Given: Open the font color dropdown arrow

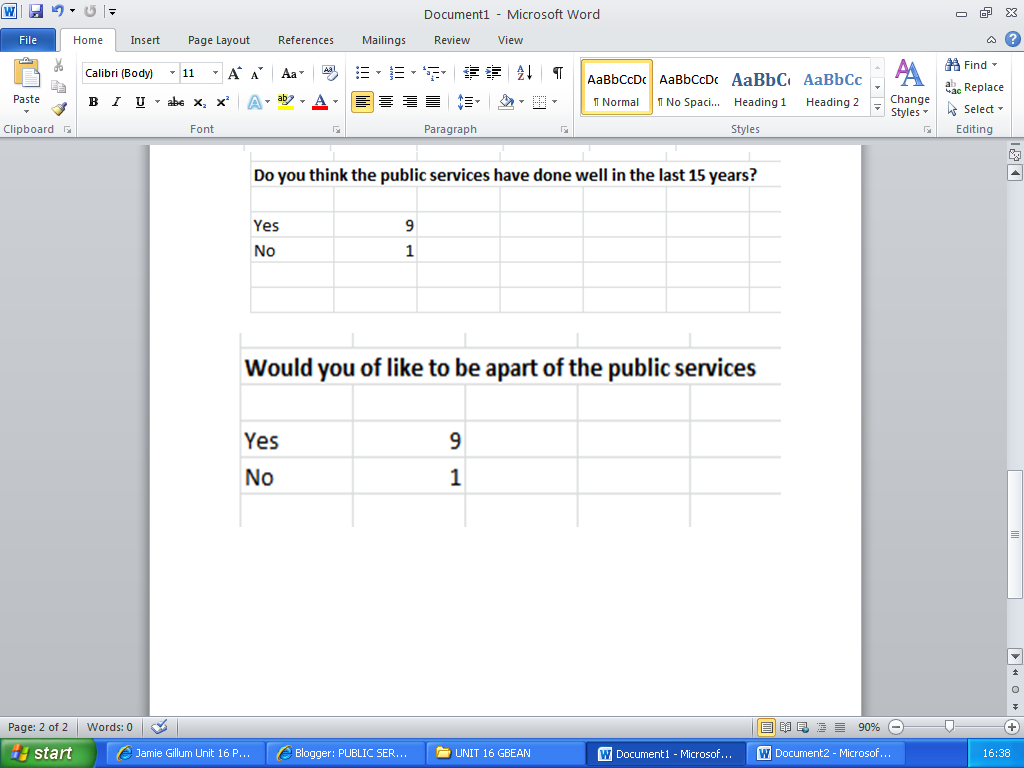Looking at the screenshot, I should click(x=336, y=102).
